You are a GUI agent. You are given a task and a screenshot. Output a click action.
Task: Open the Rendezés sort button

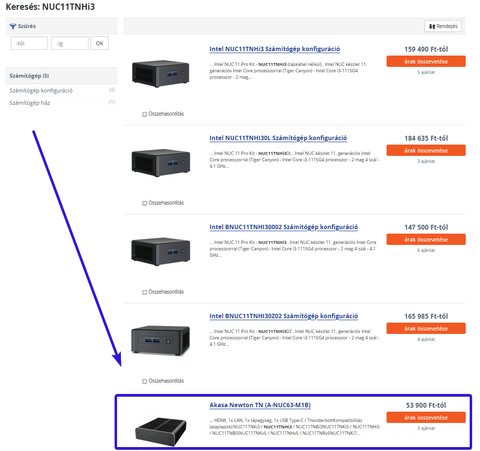point(443,26)
